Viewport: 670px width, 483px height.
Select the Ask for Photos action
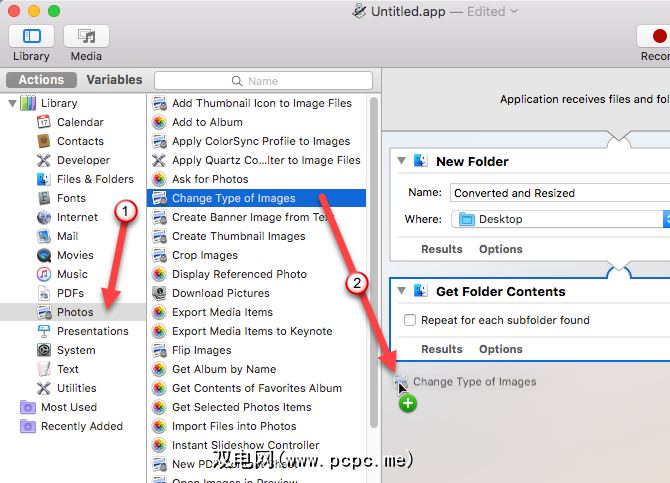(x=256, y=179)
